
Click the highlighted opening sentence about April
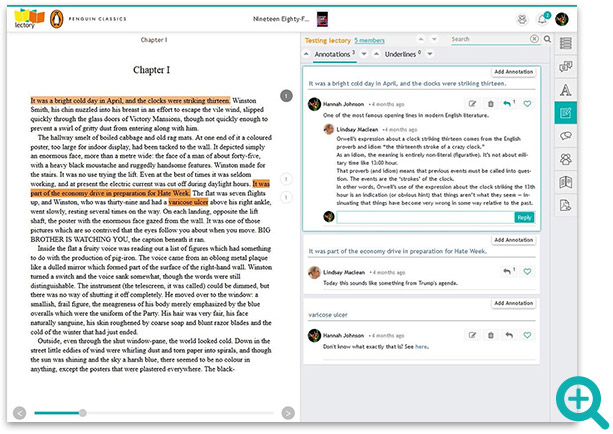click(x=130, y=100)
